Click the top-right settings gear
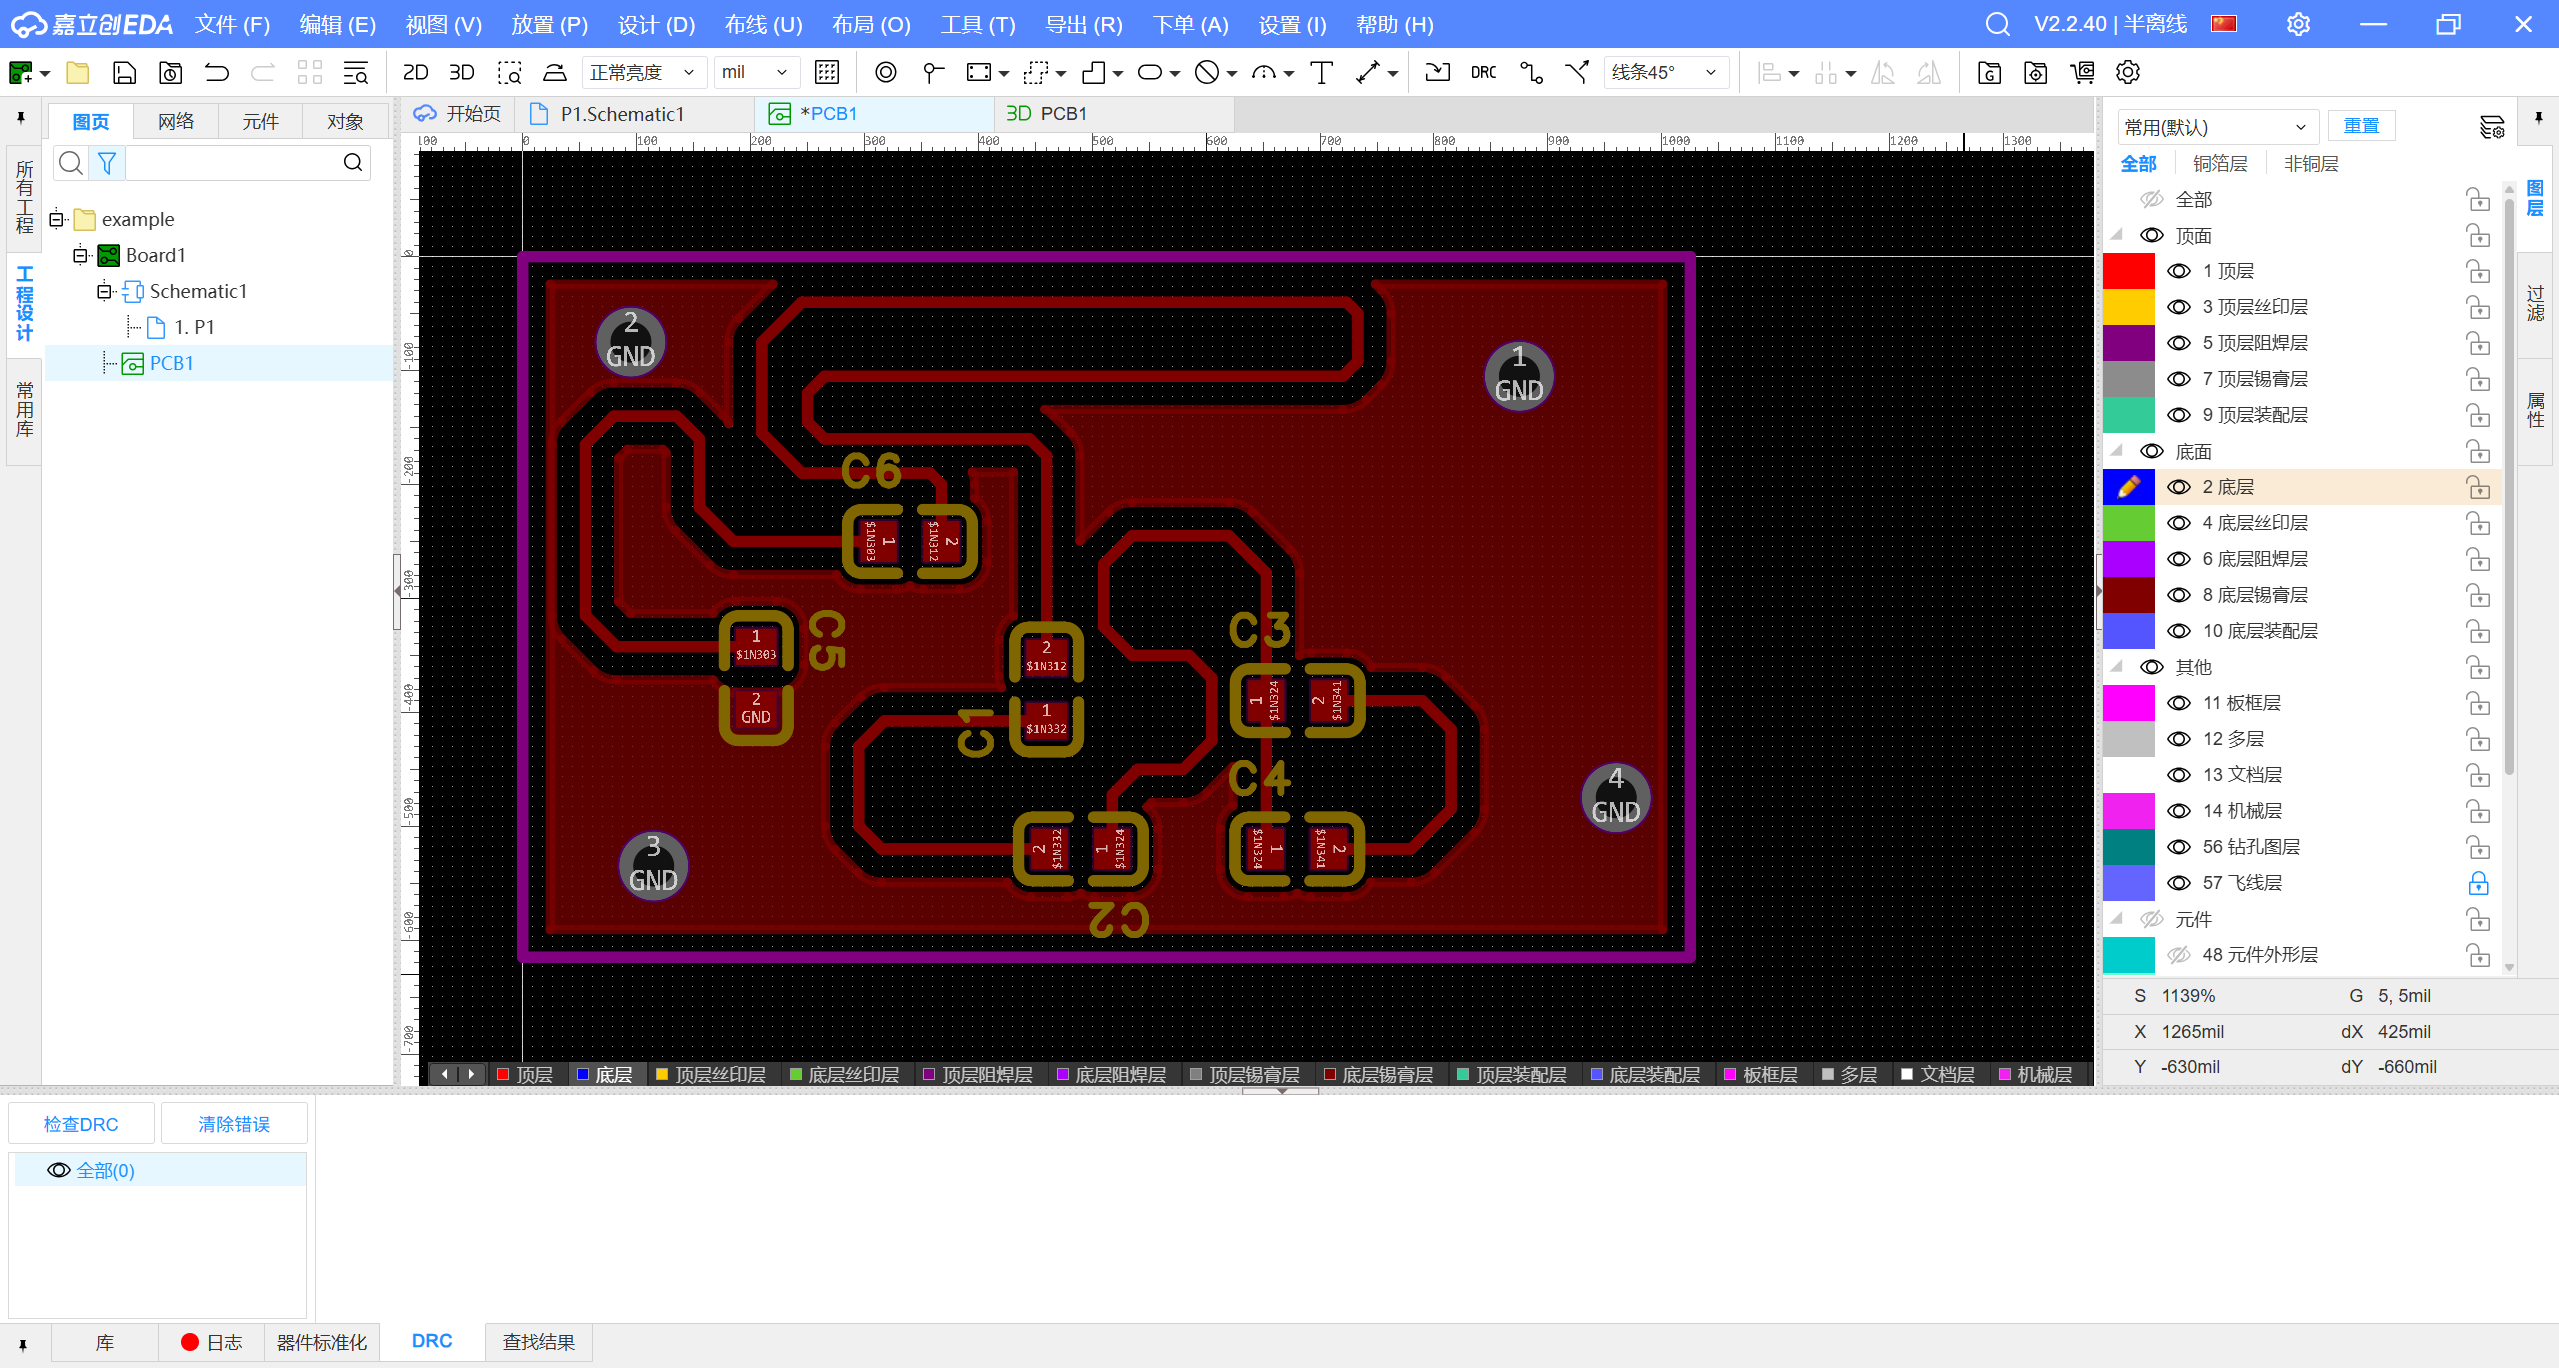The width and height of the screenshot is (2559, 1368). pos(2298,24)
